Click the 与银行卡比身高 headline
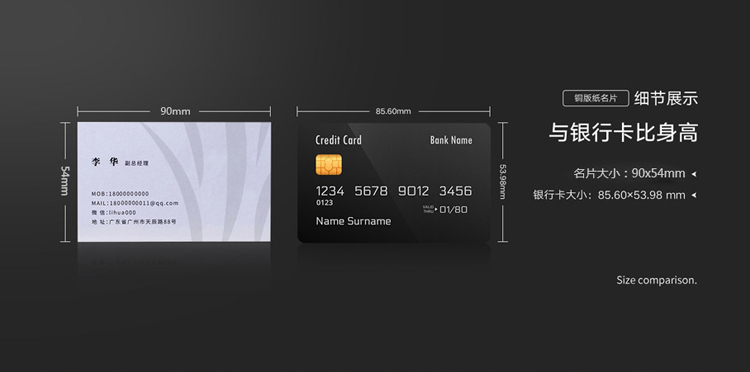This screenshot has width=750, height=372. point(623,132)
